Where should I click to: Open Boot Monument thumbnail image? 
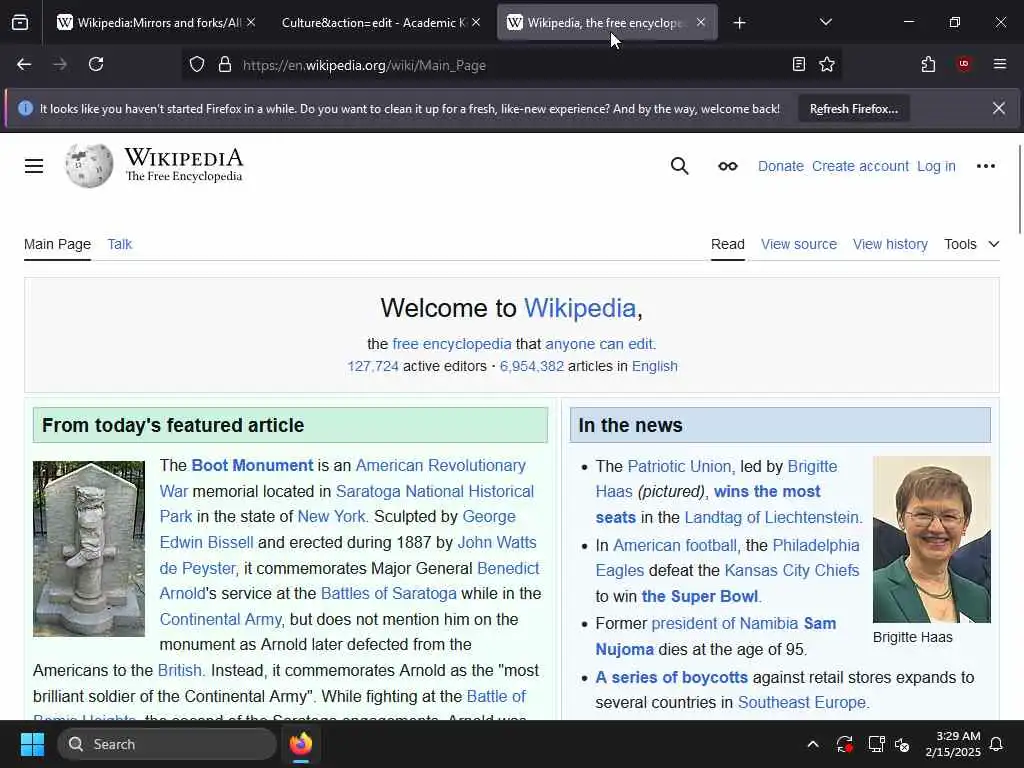click(89, 549)
